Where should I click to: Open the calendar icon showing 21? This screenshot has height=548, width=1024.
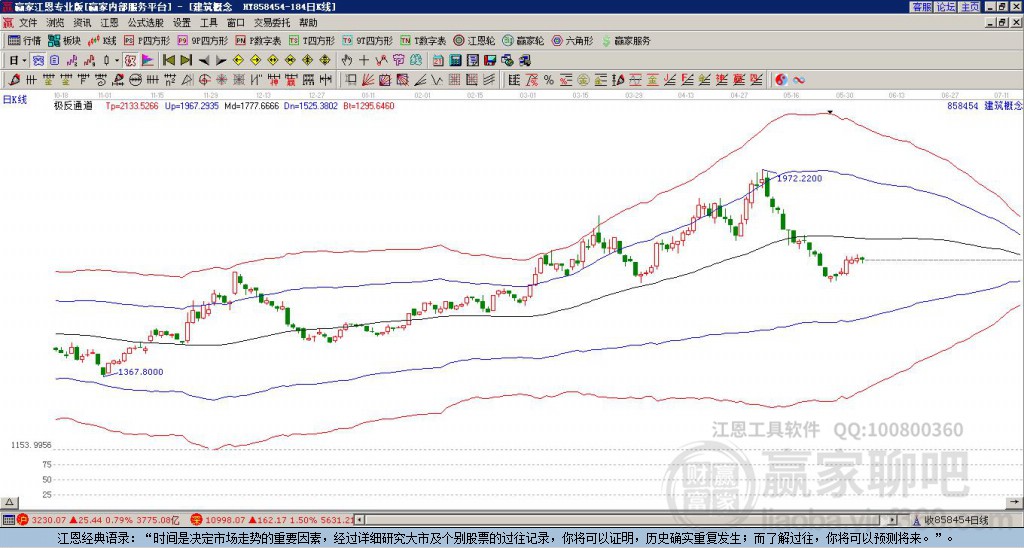point(438,61)
